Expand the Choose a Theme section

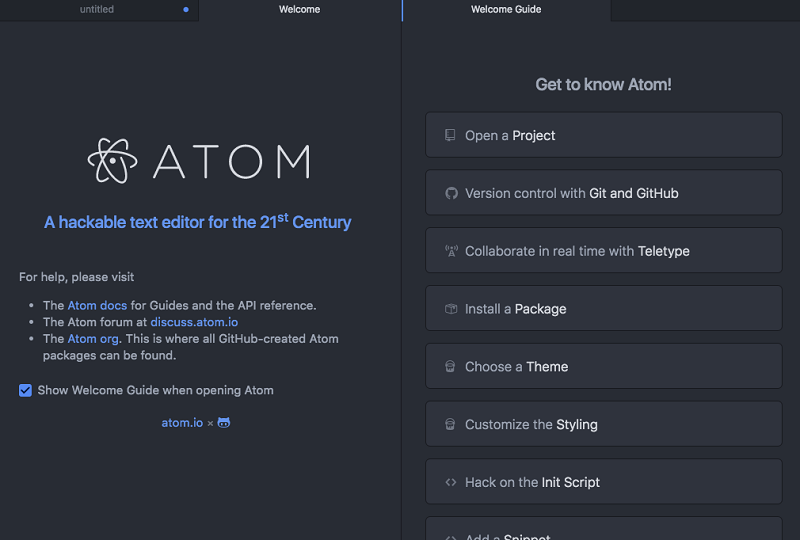tap(604, 366)
